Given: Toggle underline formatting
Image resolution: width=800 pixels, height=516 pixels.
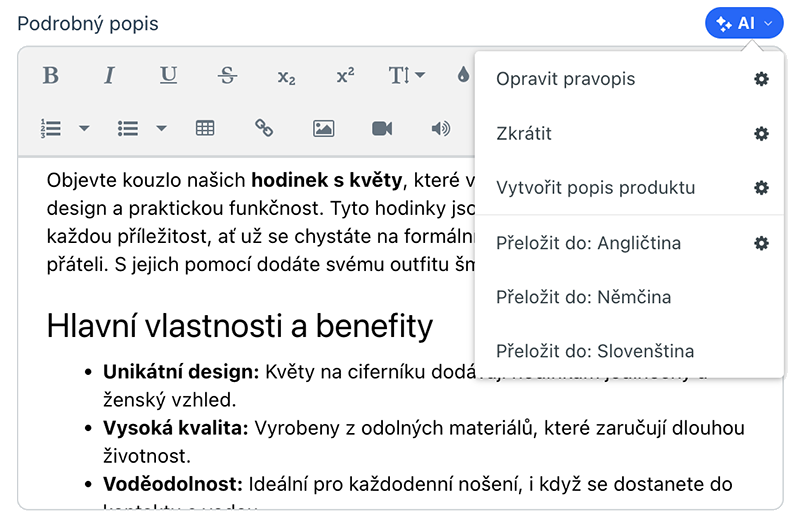Looking at the screenshot, I should (168, 76).
